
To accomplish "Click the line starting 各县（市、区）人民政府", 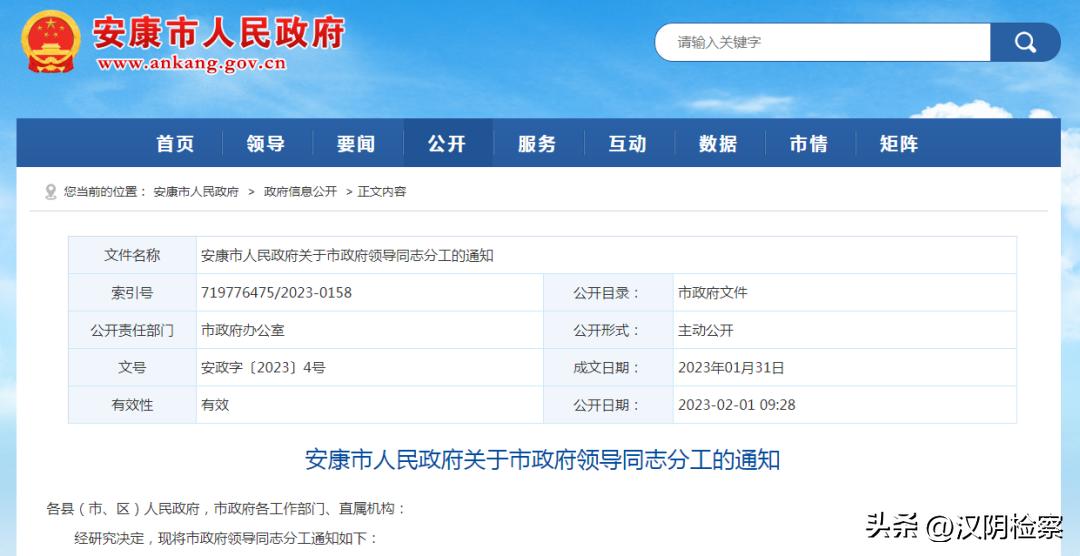I will click(226, 509).
